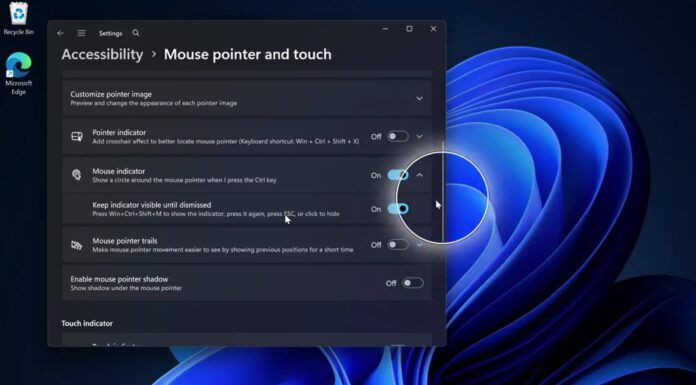Screen dimensions: 696x385
Task: Click the settings page vertical scrollbar
Action: (443, 191)
